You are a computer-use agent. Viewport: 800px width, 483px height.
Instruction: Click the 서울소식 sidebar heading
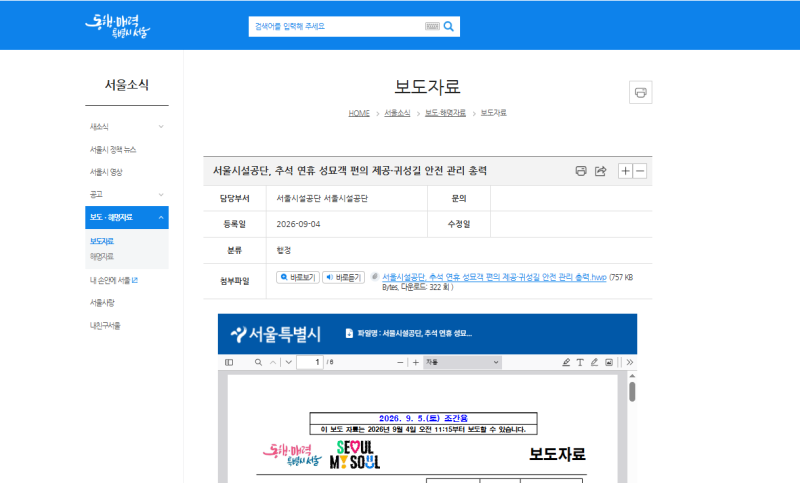pos(127,85)
